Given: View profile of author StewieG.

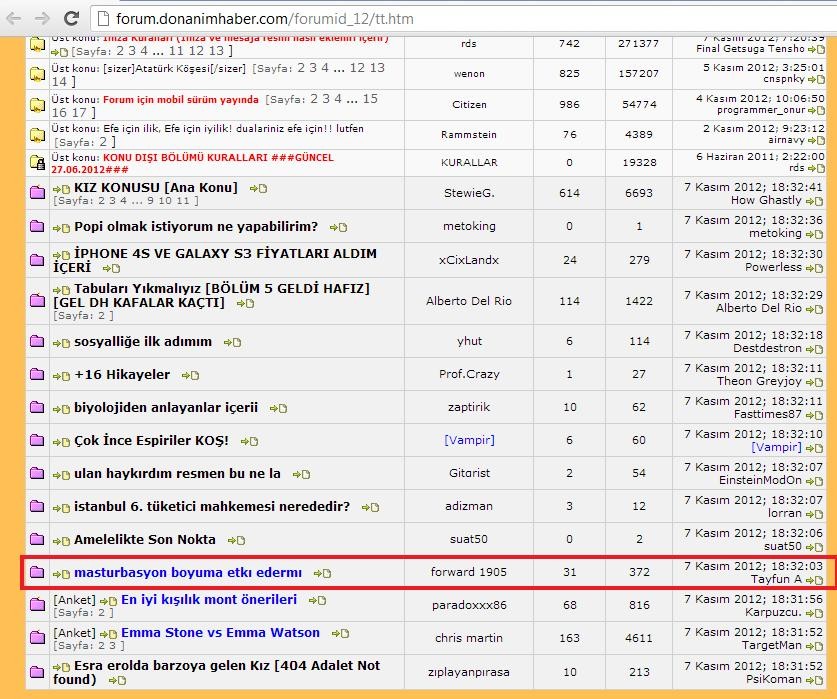Looking at the screenshot, I should click(469, 193).
